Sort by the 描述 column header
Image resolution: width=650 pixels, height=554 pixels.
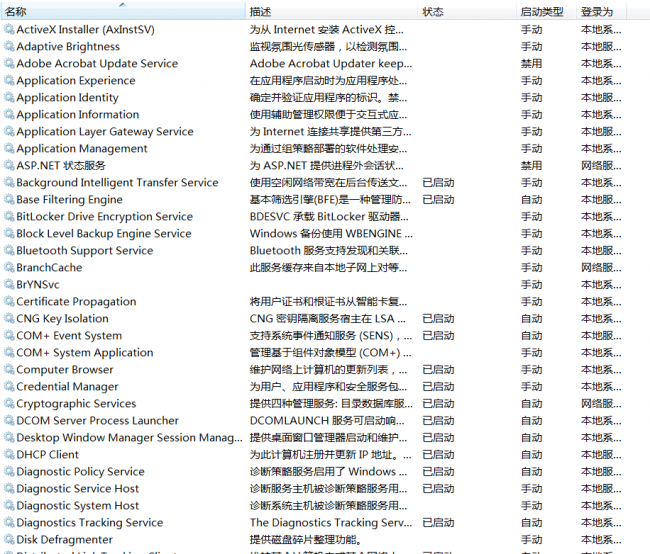pos(332,12)
